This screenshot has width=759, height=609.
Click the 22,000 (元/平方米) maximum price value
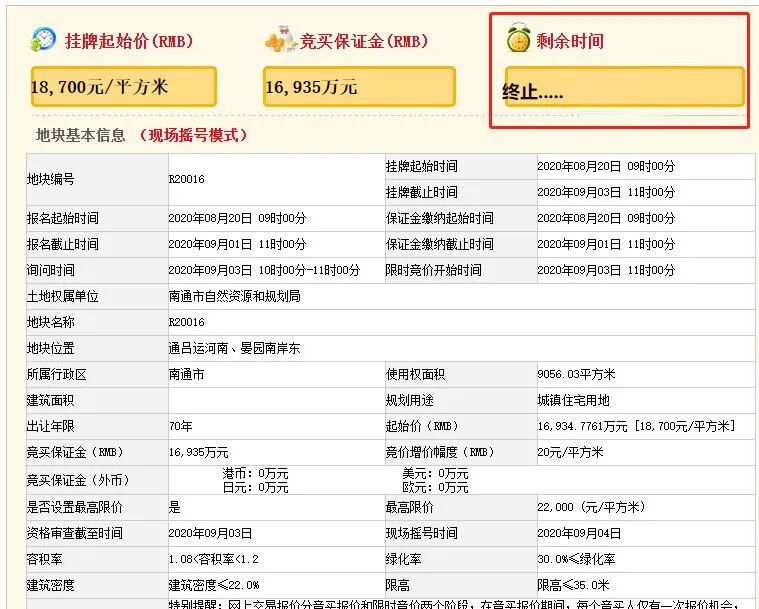coord(592,507)
